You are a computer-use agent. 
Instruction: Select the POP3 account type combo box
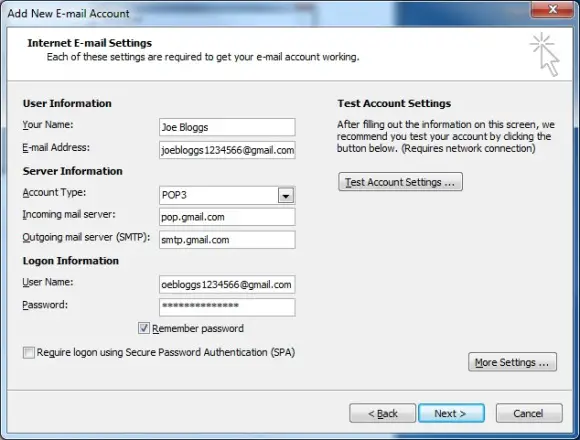coord(227,195)
